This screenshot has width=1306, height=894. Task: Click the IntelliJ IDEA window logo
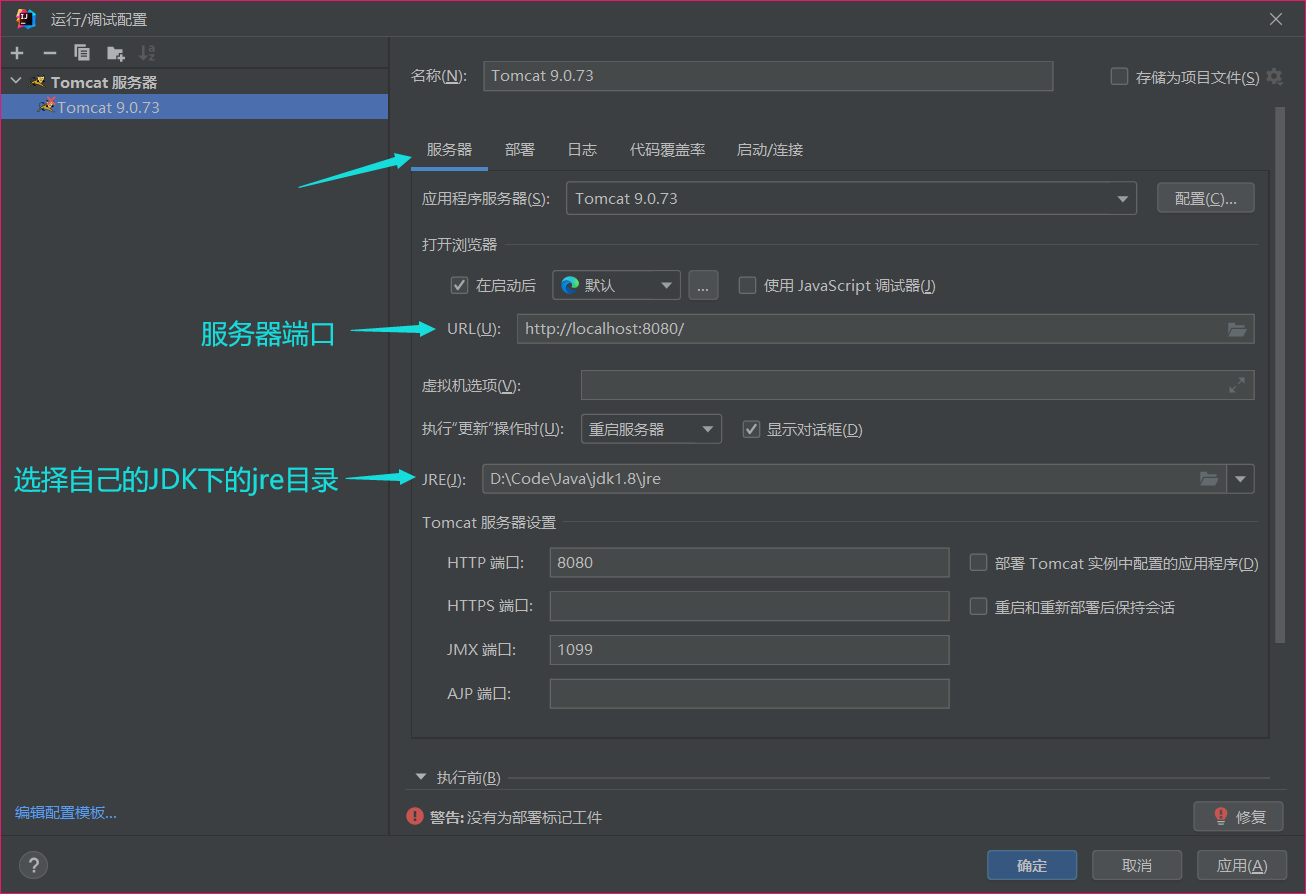coord(26,19)
